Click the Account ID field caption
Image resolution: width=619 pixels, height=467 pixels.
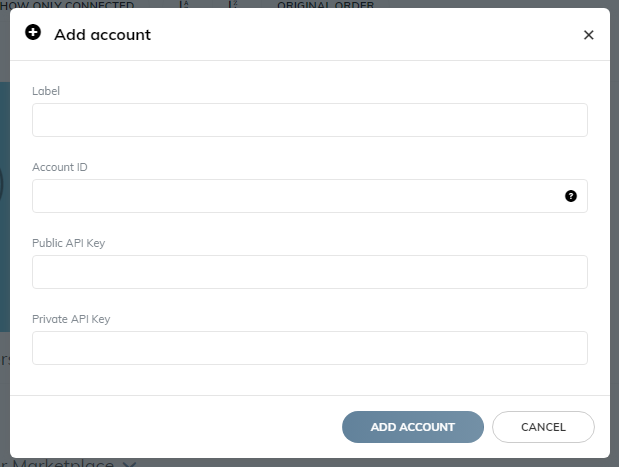(60, 167)
